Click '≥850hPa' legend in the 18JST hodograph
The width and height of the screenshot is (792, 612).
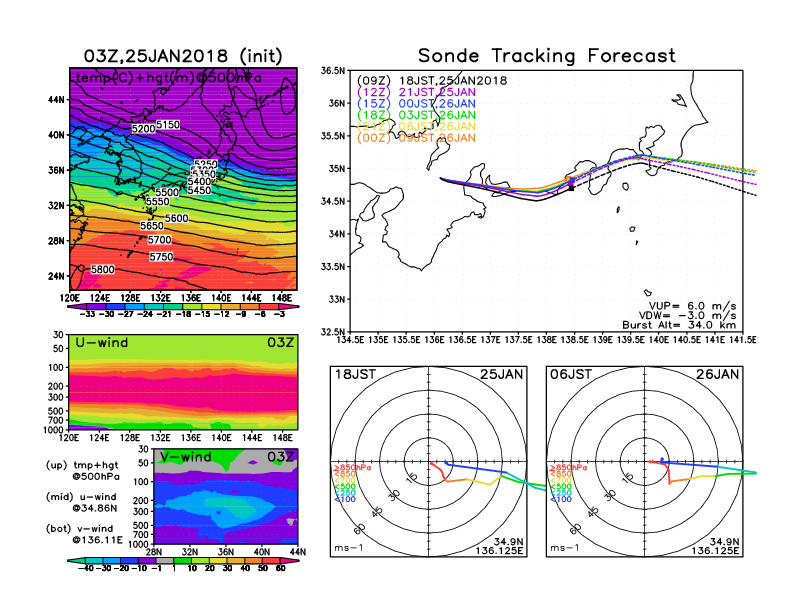[352, 468]
